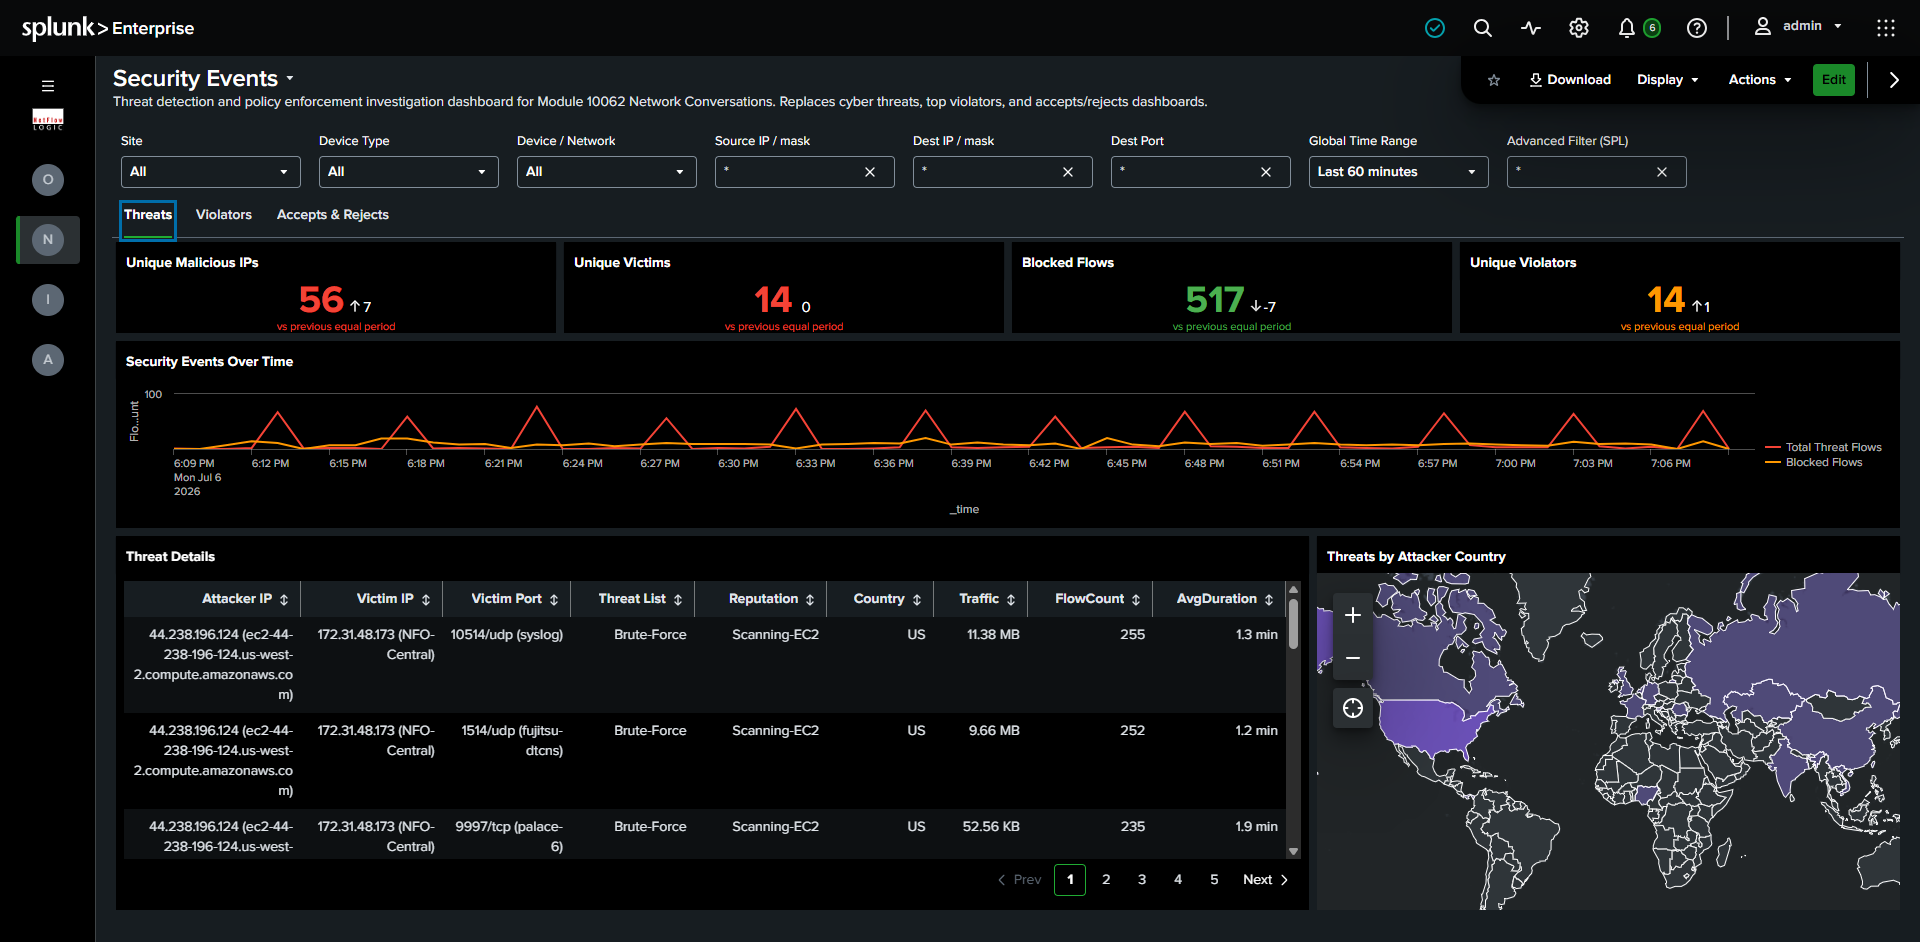This screenshot has height=942, width=1920.
Task: Toggle the hamburger sidebar menu
Action: tap(48, 86)
